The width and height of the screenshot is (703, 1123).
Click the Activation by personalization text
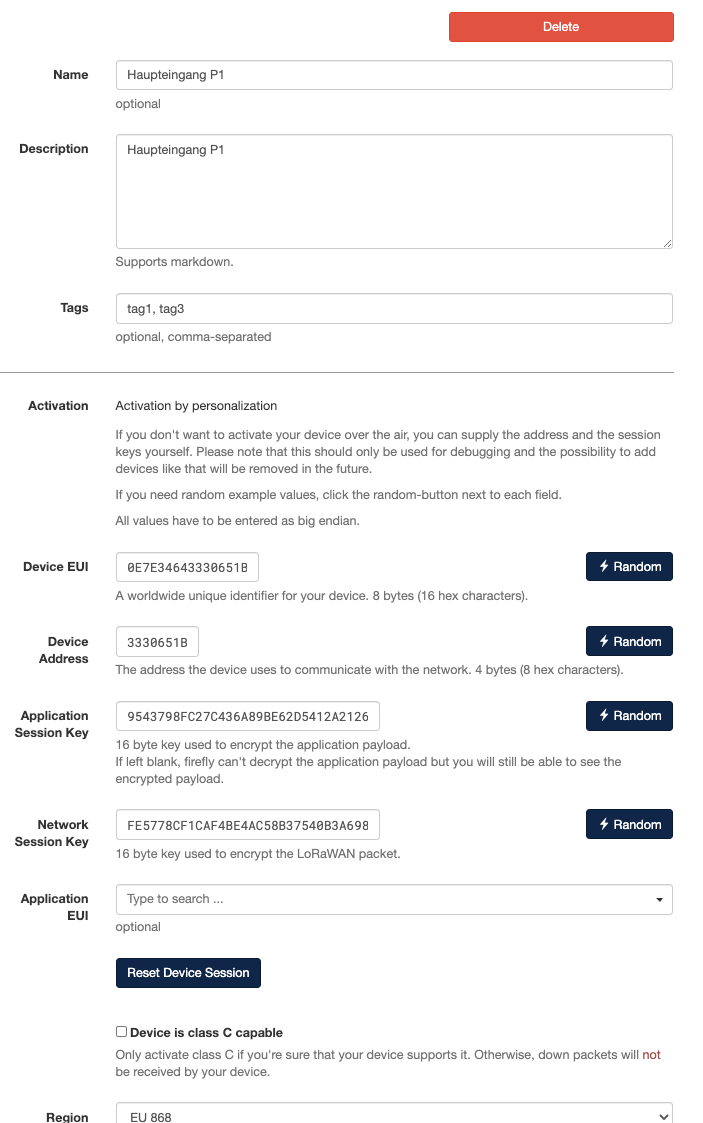(196, 406)
